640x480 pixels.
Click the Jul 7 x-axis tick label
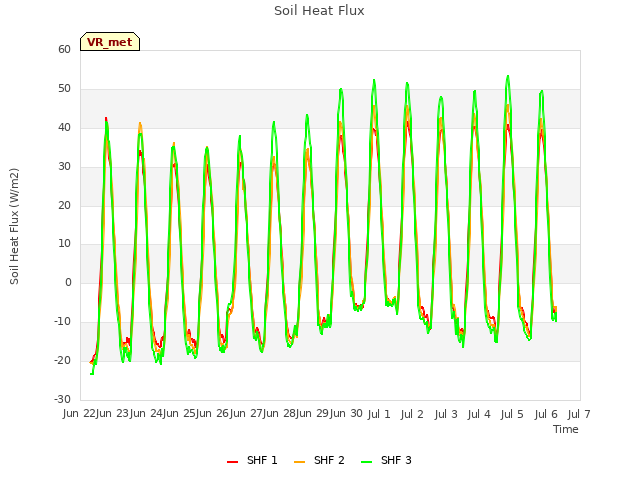click(579, 414)
